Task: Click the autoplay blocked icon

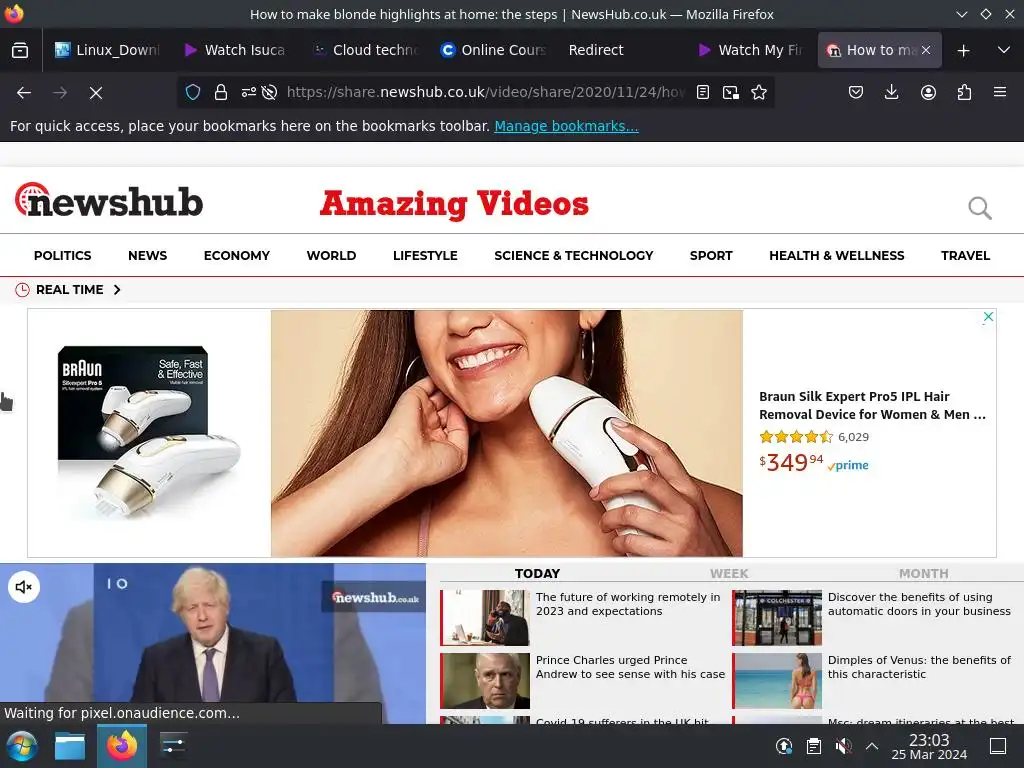Action: click(x=269, y=92)
